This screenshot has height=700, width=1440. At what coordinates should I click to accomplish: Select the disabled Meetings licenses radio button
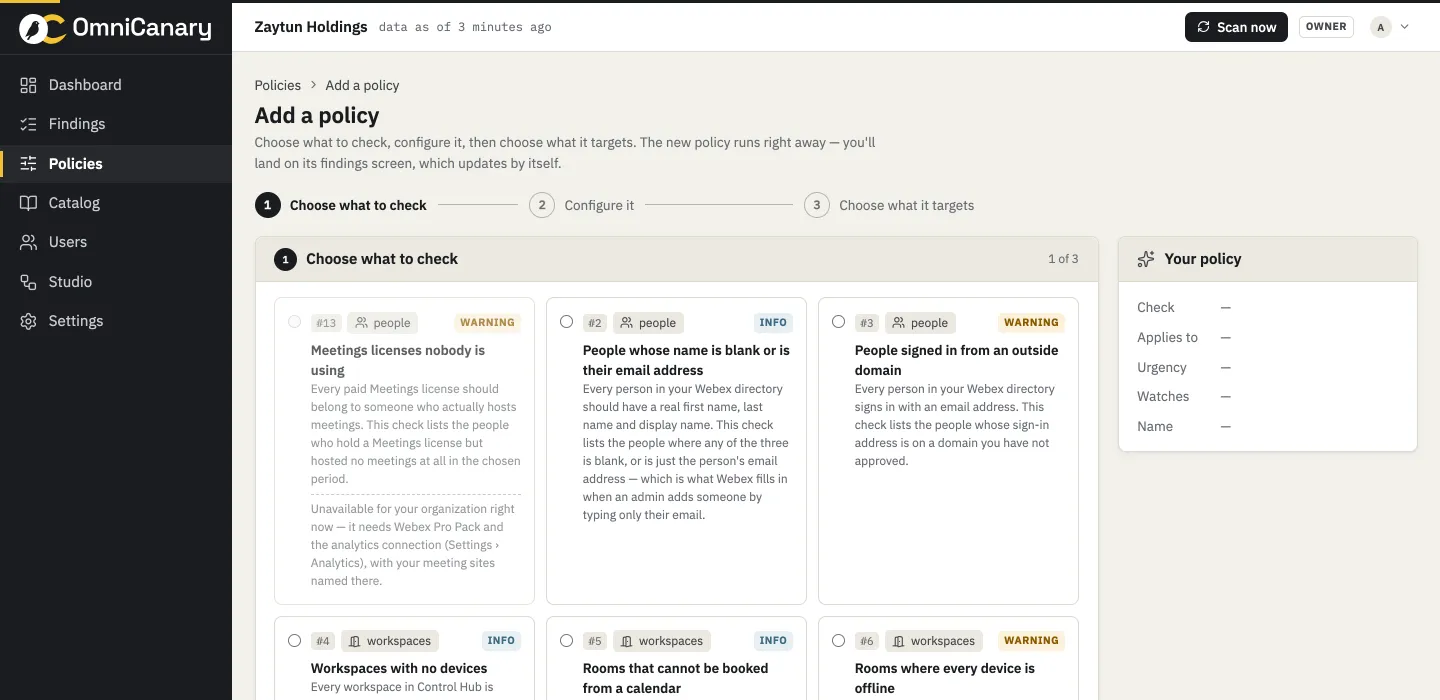click(294, 322)
